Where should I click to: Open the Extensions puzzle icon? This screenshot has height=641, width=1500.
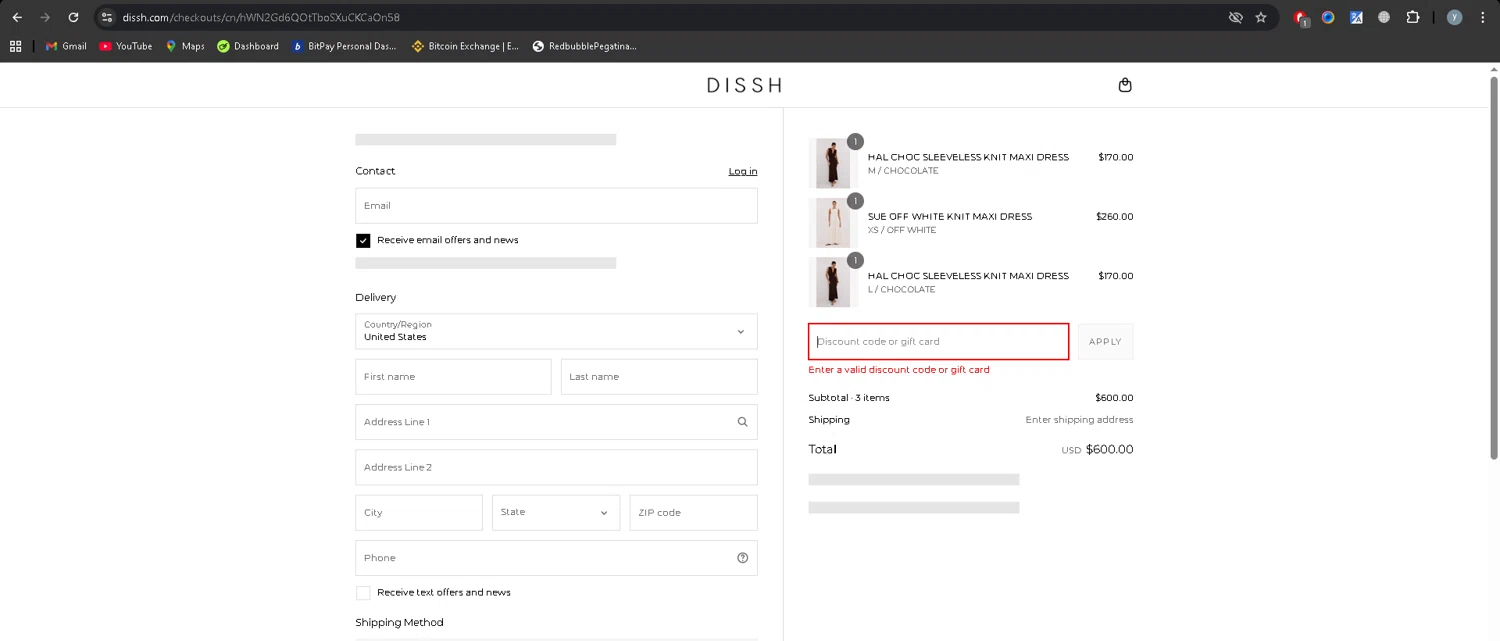point(1413,17)
